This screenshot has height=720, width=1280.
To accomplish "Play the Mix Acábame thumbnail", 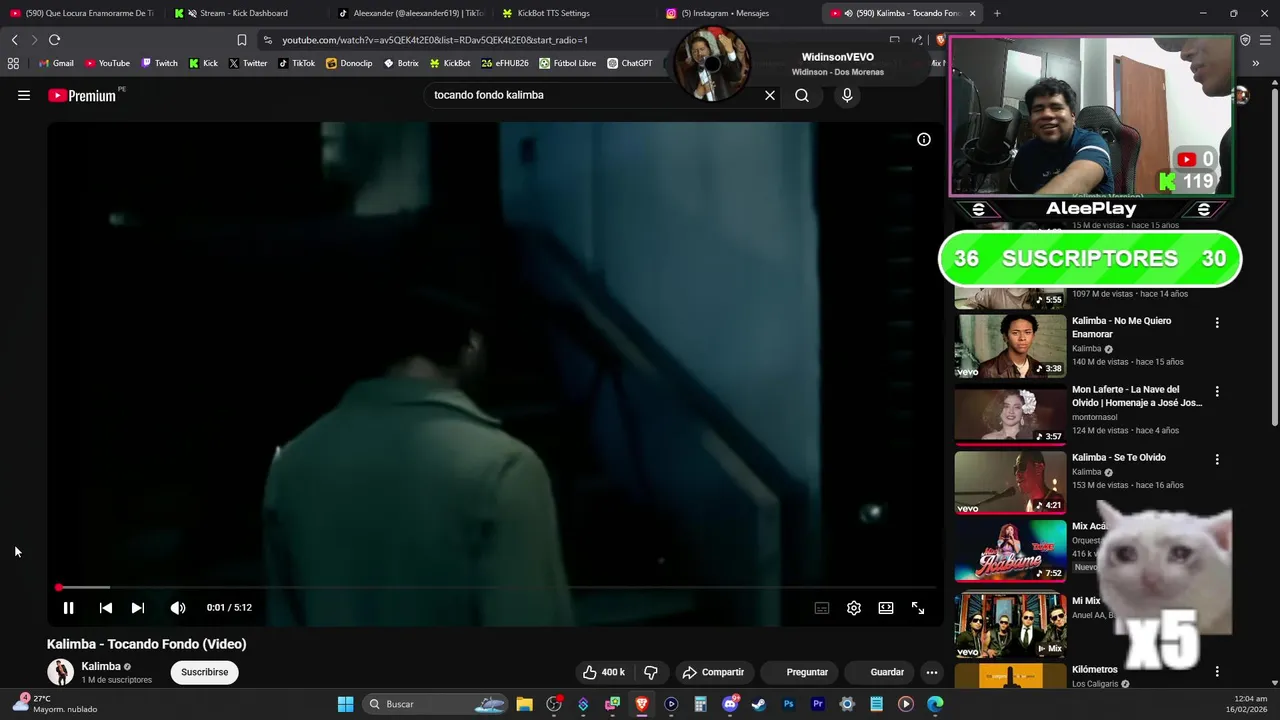I will [1010, 551].
